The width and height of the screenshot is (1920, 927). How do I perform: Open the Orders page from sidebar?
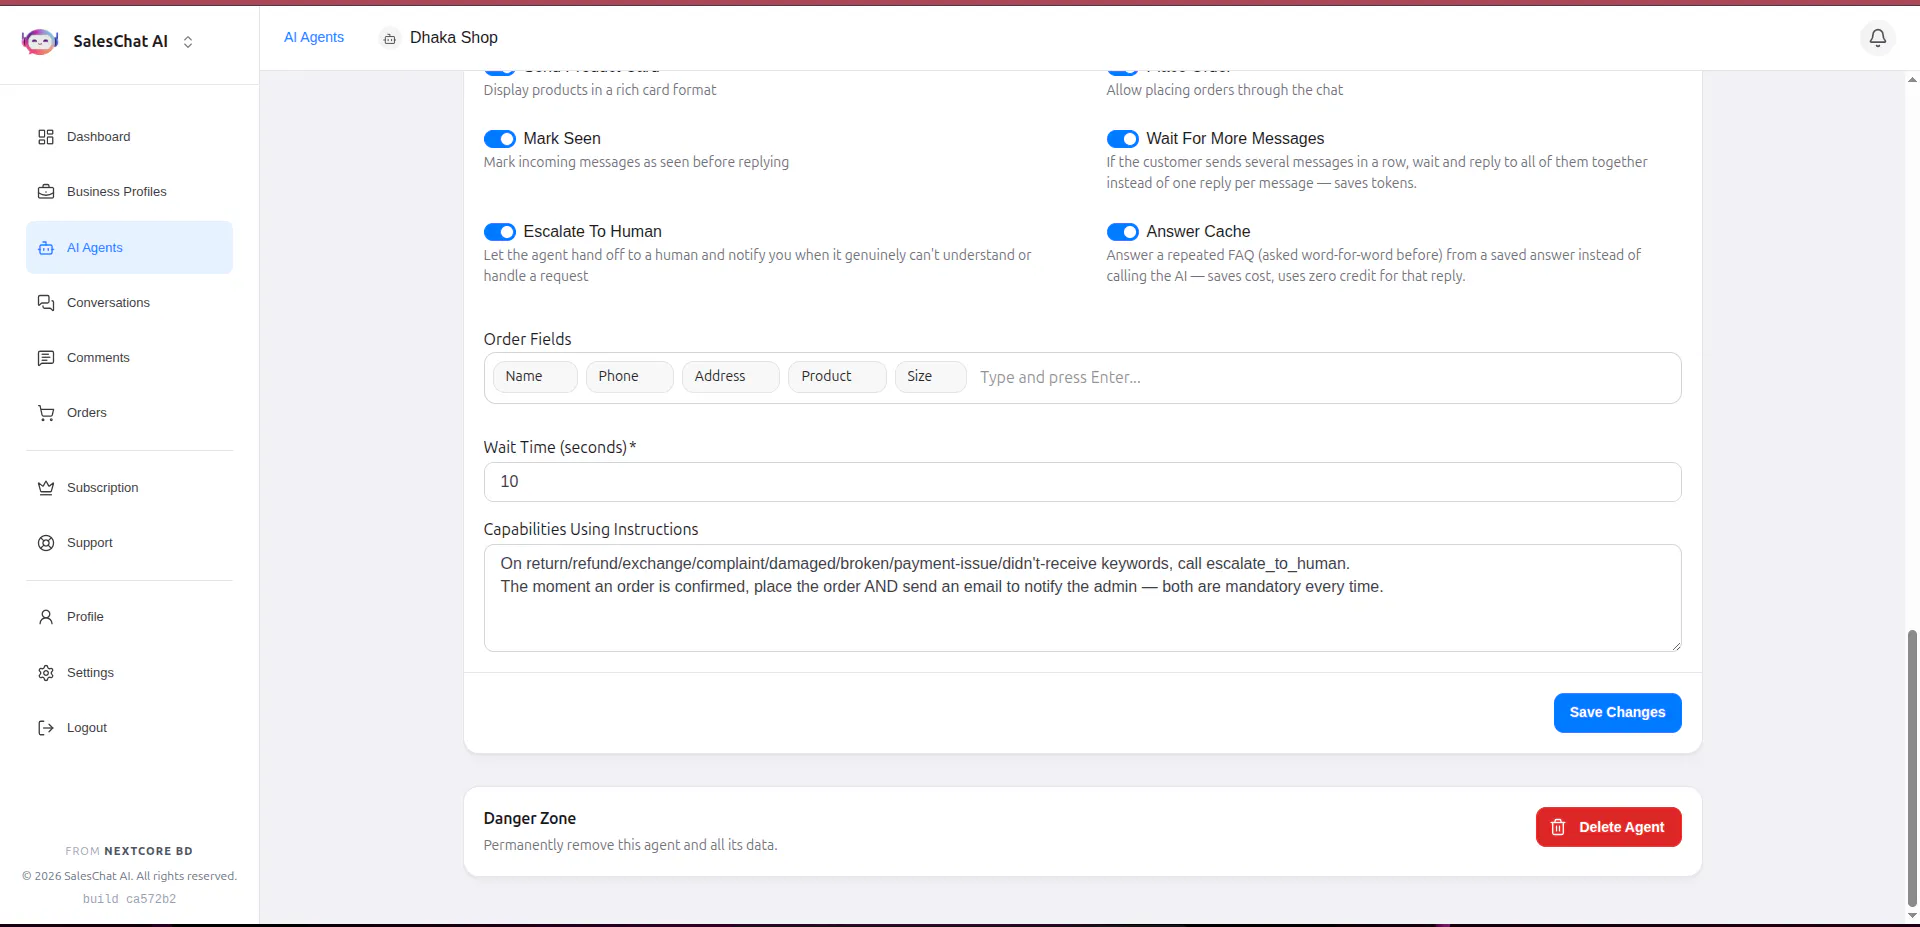(130, 413)
